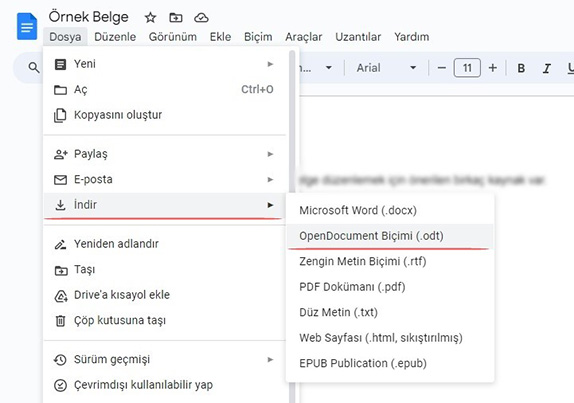Viewport: 574px width, 403px height.
Task: Download as Microsoft Word (.docx)
Action: coord(390,210)
